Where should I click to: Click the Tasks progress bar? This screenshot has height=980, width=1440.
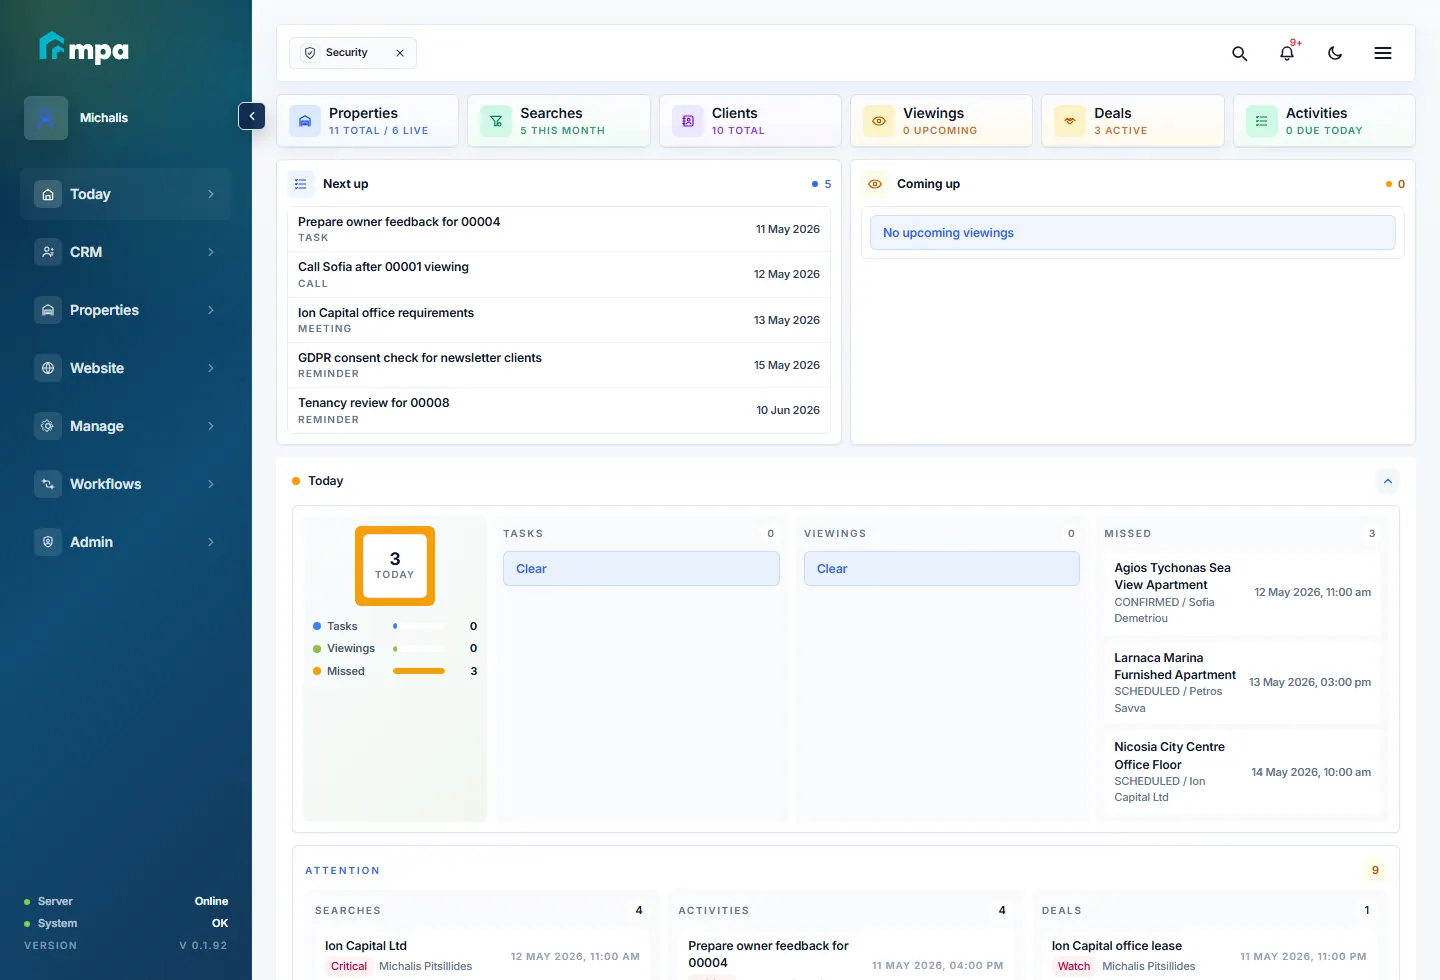[419, 626]
